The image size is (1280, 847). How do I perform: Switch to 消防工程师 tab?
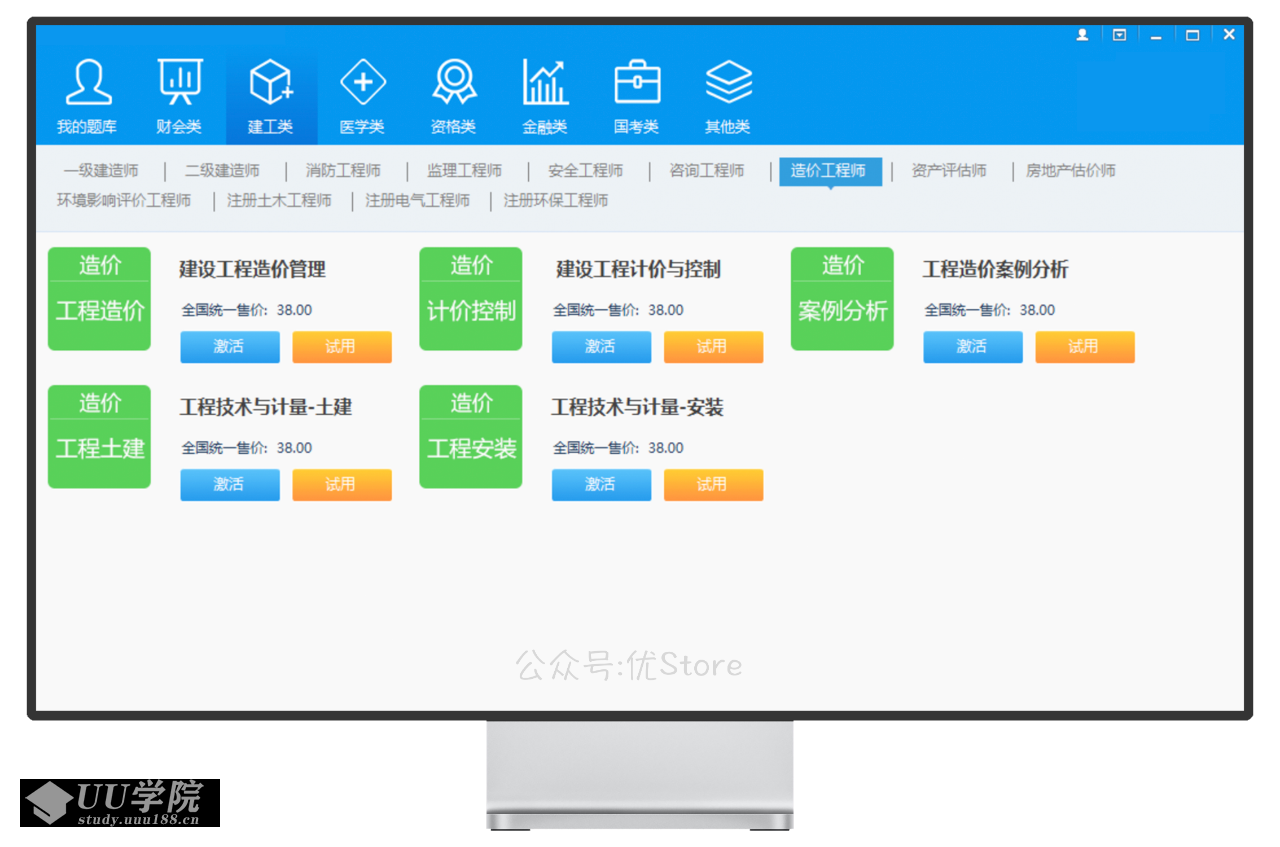(343, 171)
